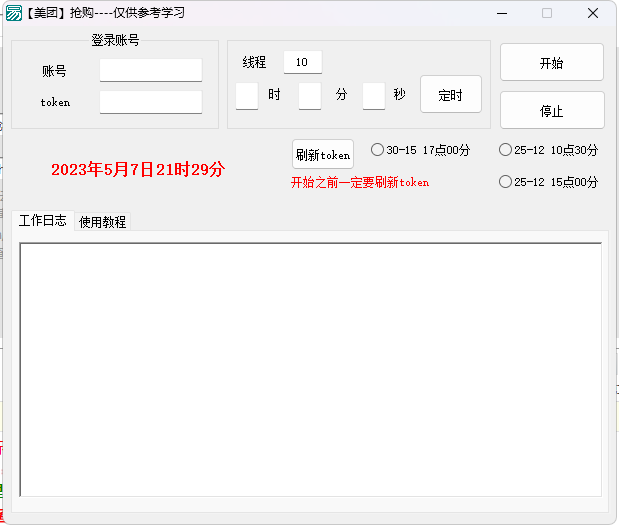Click inside the empty work log area
Viewport: 619px width, 527px height.
pos(310,368)
